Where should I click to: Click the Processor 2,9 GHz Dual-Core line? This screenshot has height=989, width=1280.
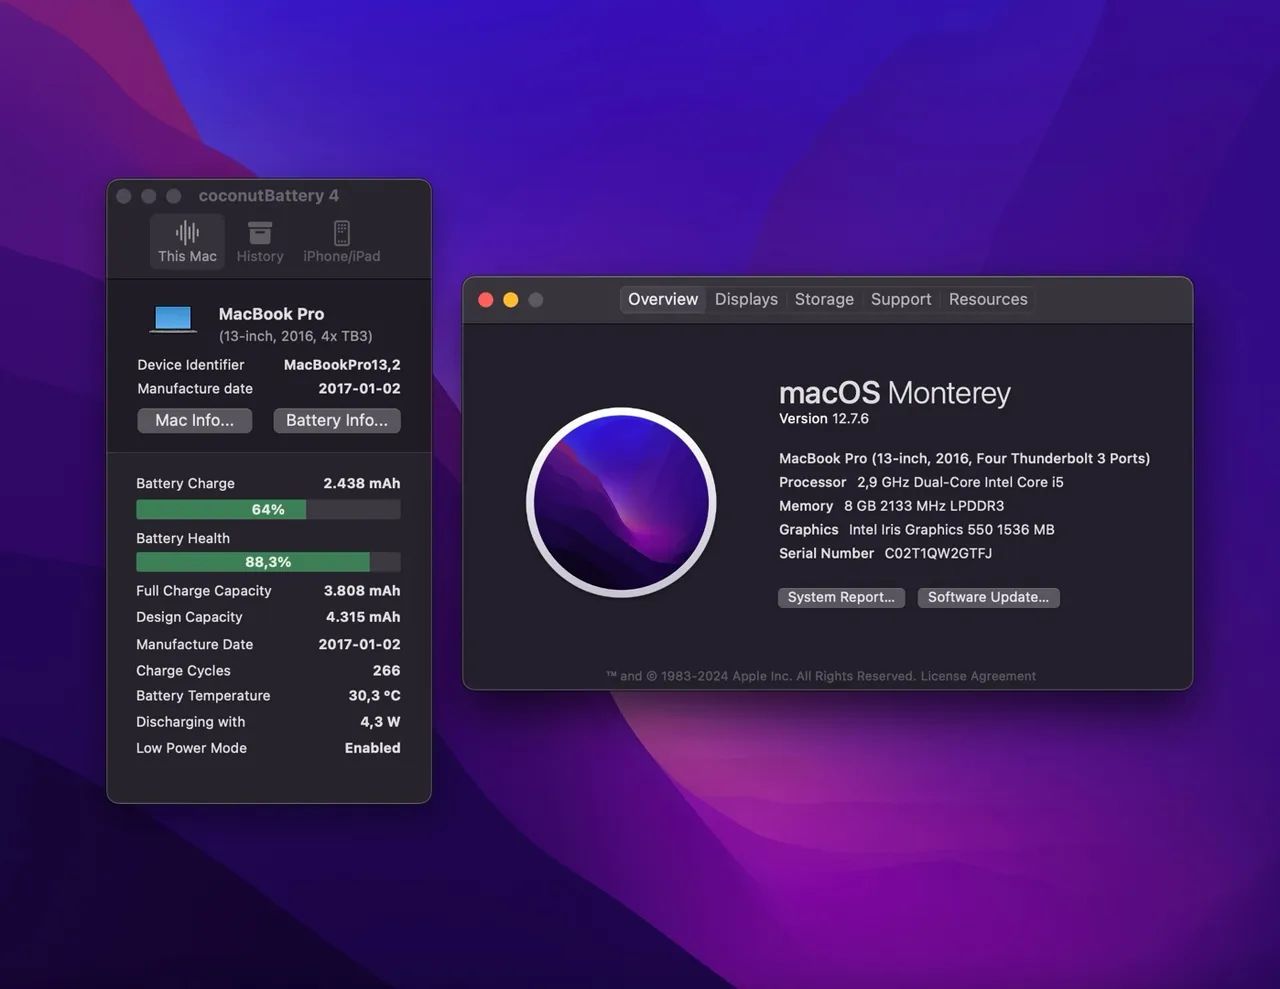coord(921,482)
